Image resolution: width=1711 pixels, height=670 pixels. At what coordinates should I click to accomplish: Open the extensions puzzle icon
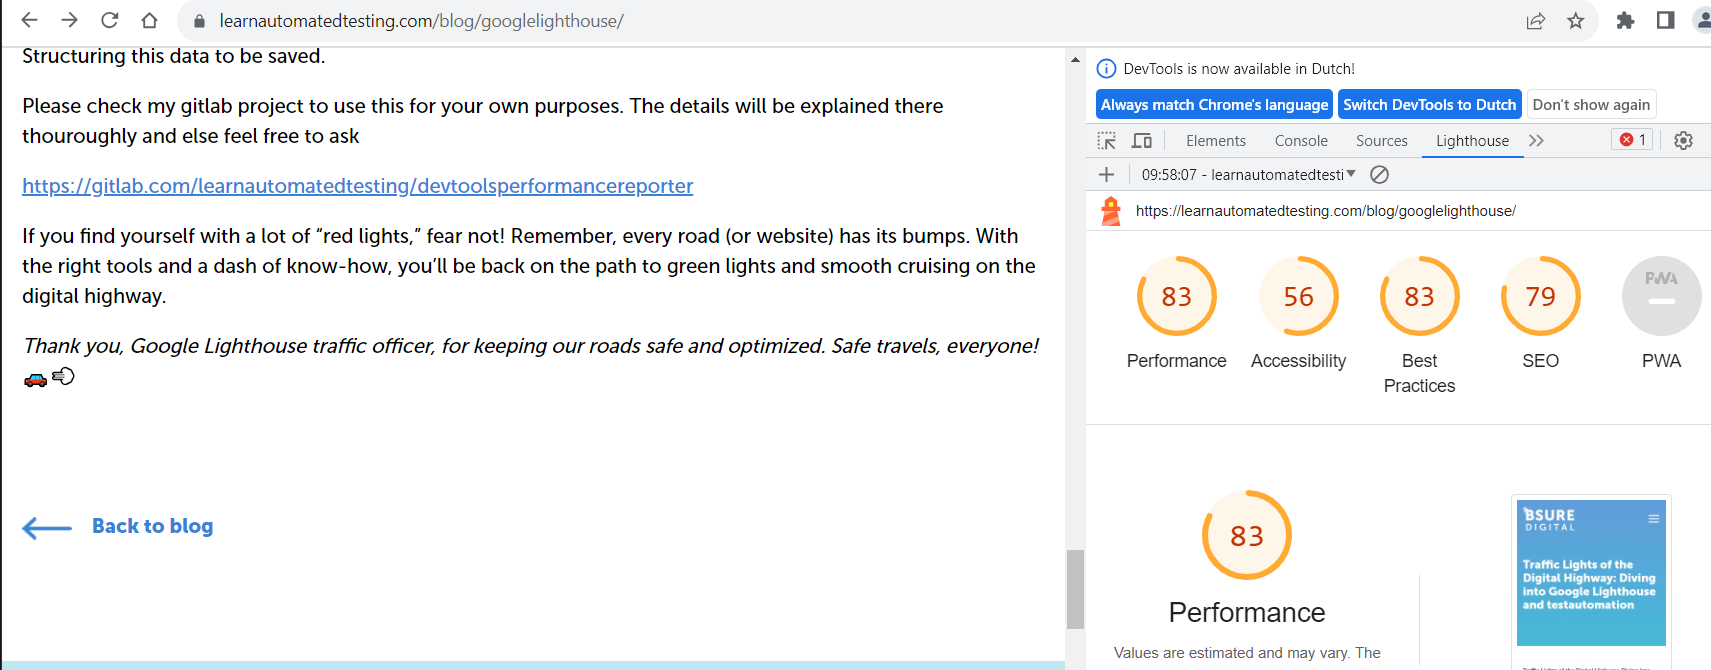pos(1625,20)
